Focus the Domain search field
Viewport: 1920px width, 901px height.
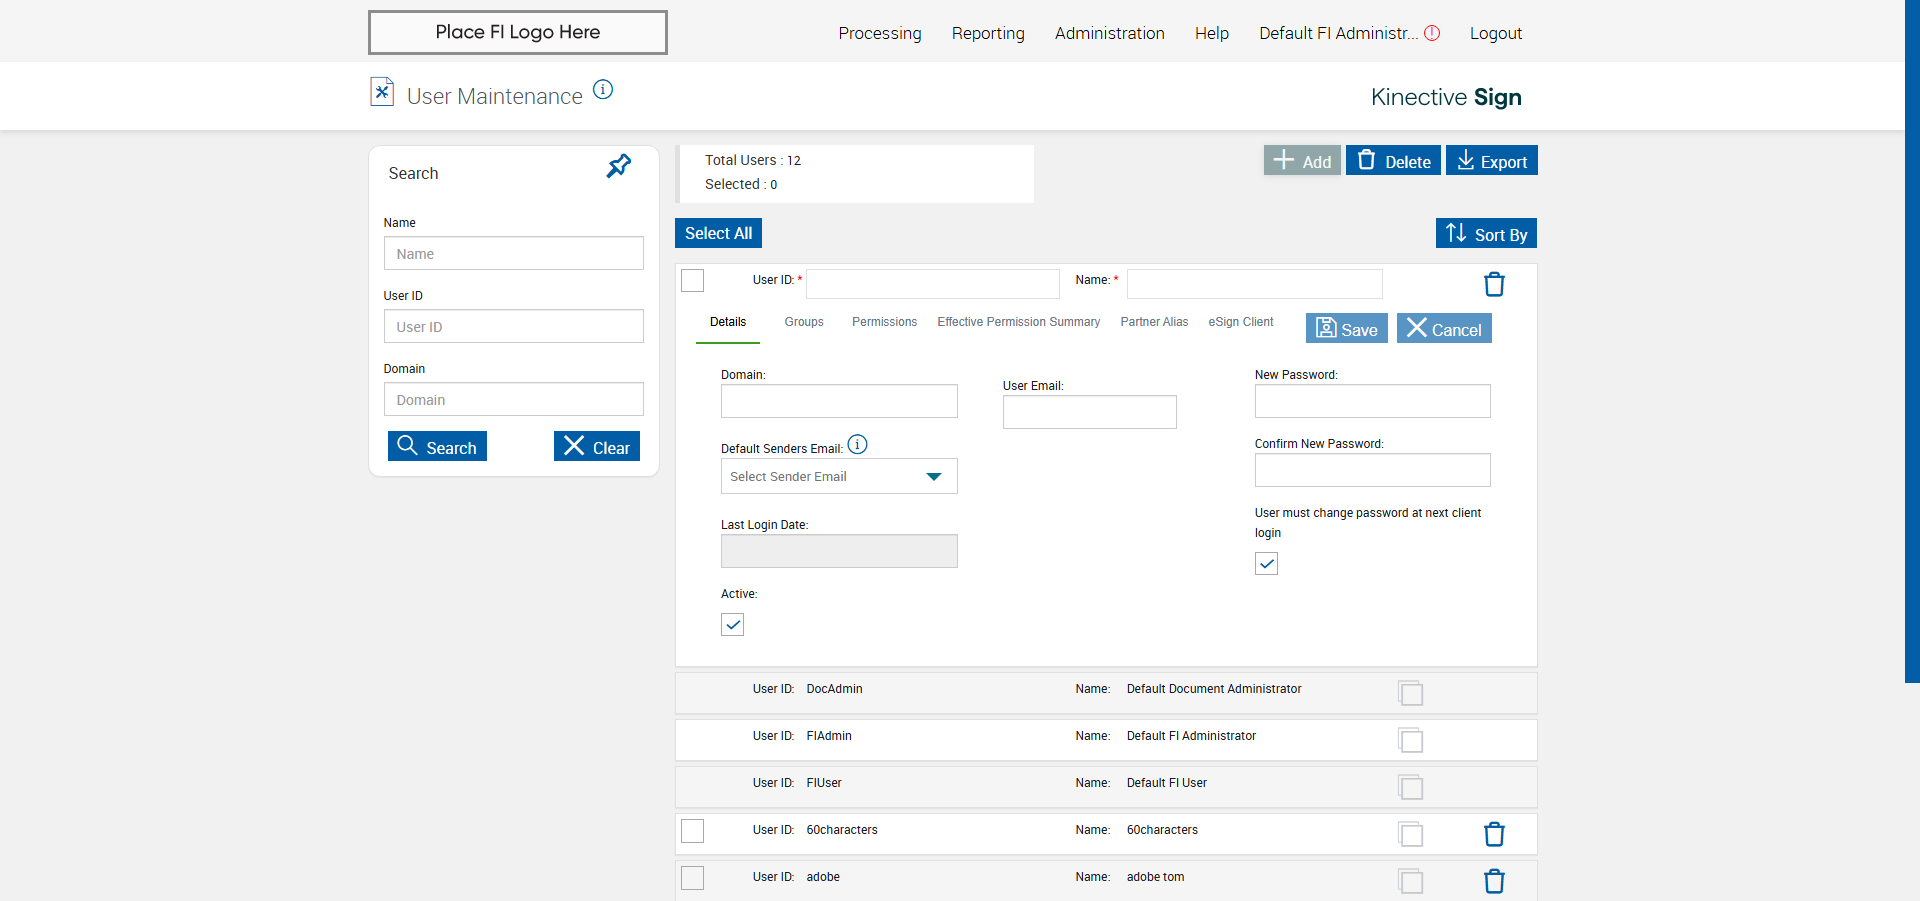click(513, 399)
